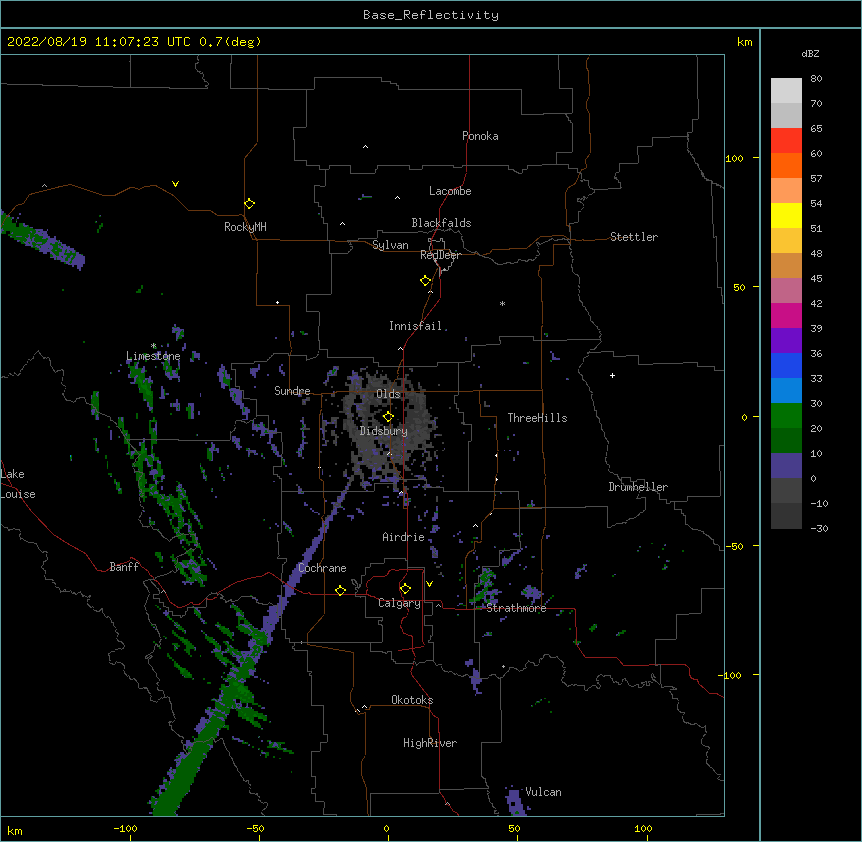Pick the orange legend swatch below 60
This screenshot has height=842, width=862.
click(786, 165)
